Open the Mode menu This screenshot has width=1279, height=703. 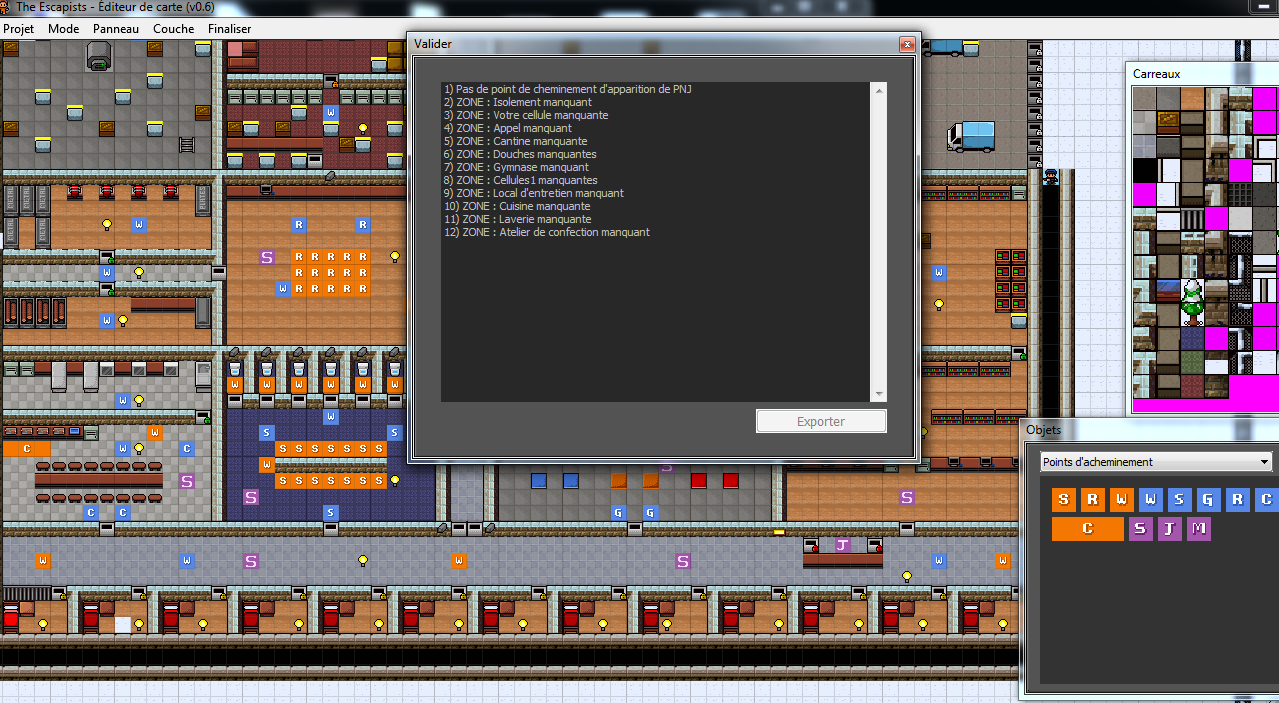(x=63, y=29)
